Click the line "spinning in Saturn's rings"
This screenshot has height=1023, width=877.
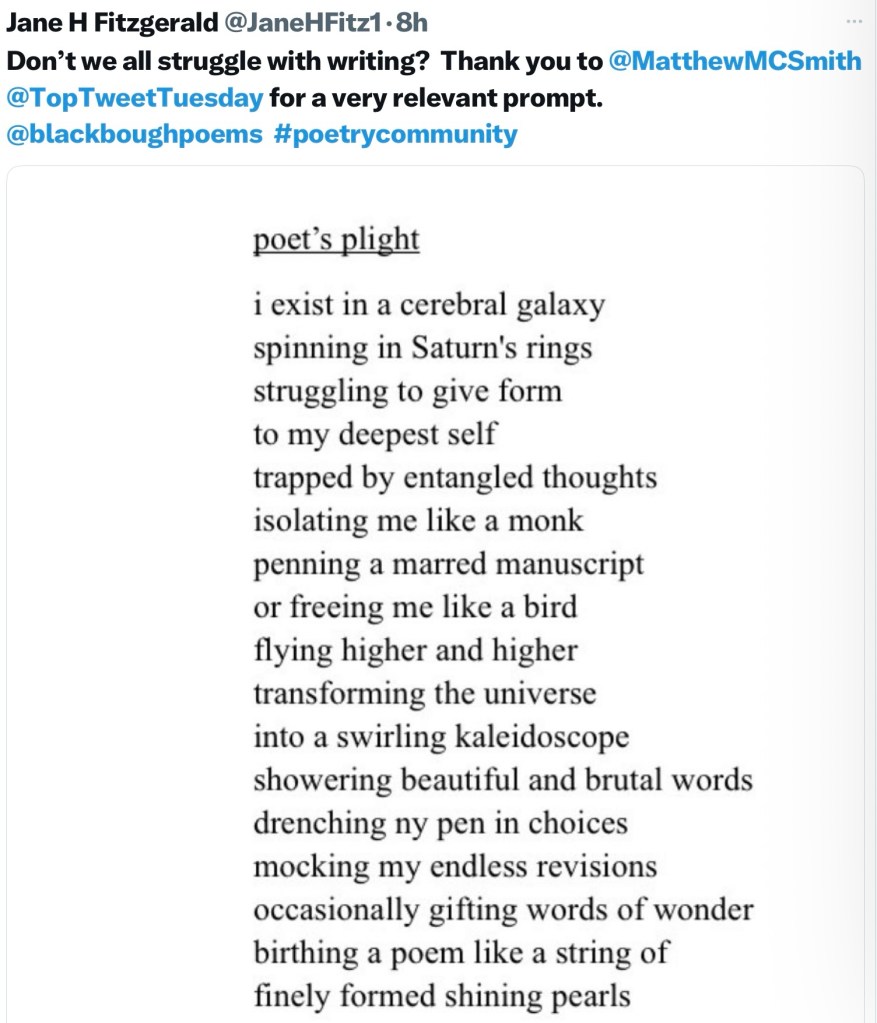pyautogui.click(x=422, y=347)
